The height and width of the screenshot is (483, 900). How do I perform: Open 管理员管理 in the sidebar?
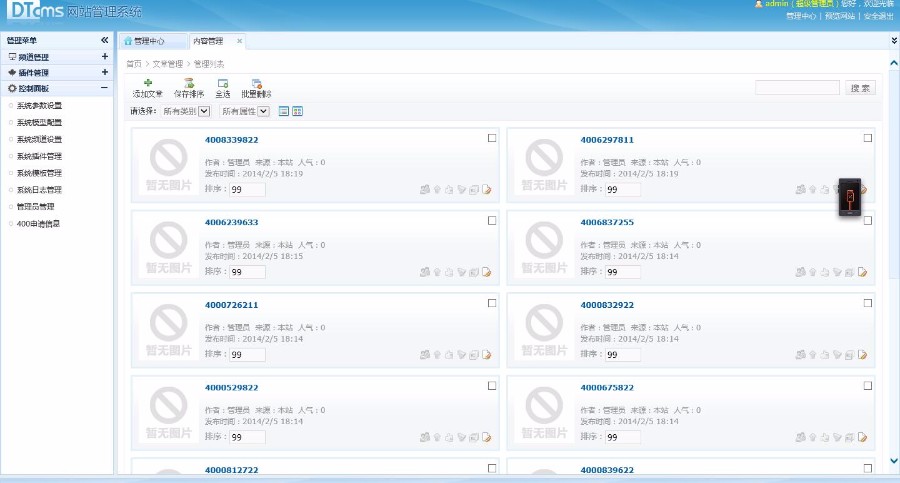(x=35, y=207)
